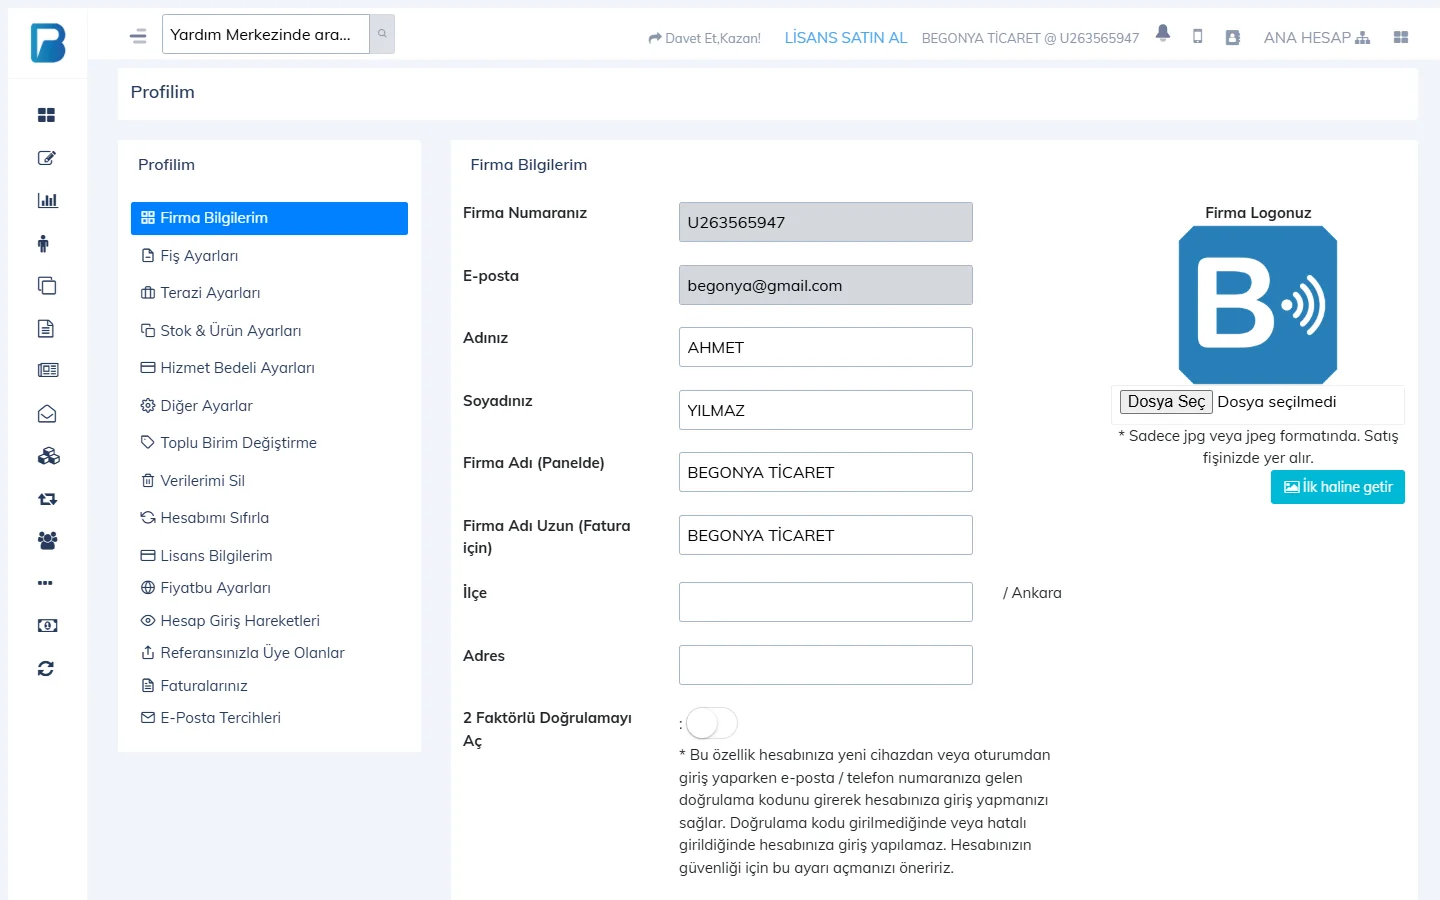Click into the Adınız input field
The image size is (1440, 900).
pyautogui.click(x=826, y=347)
